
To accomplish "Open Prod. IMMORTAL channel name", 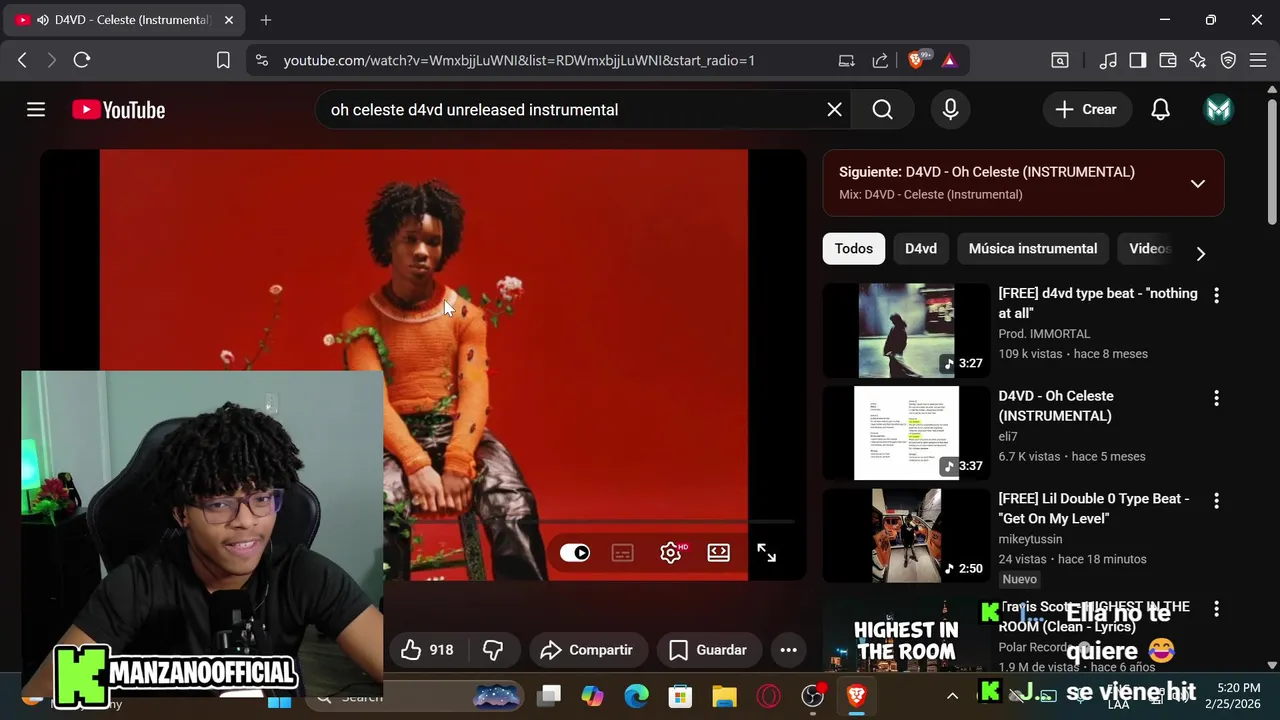I will coord(1044,334).
